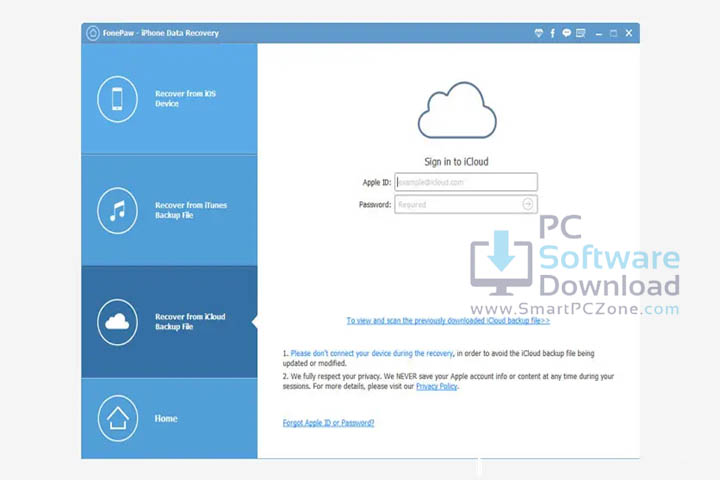Open the Facebook icon in title bar

point(552,33)
